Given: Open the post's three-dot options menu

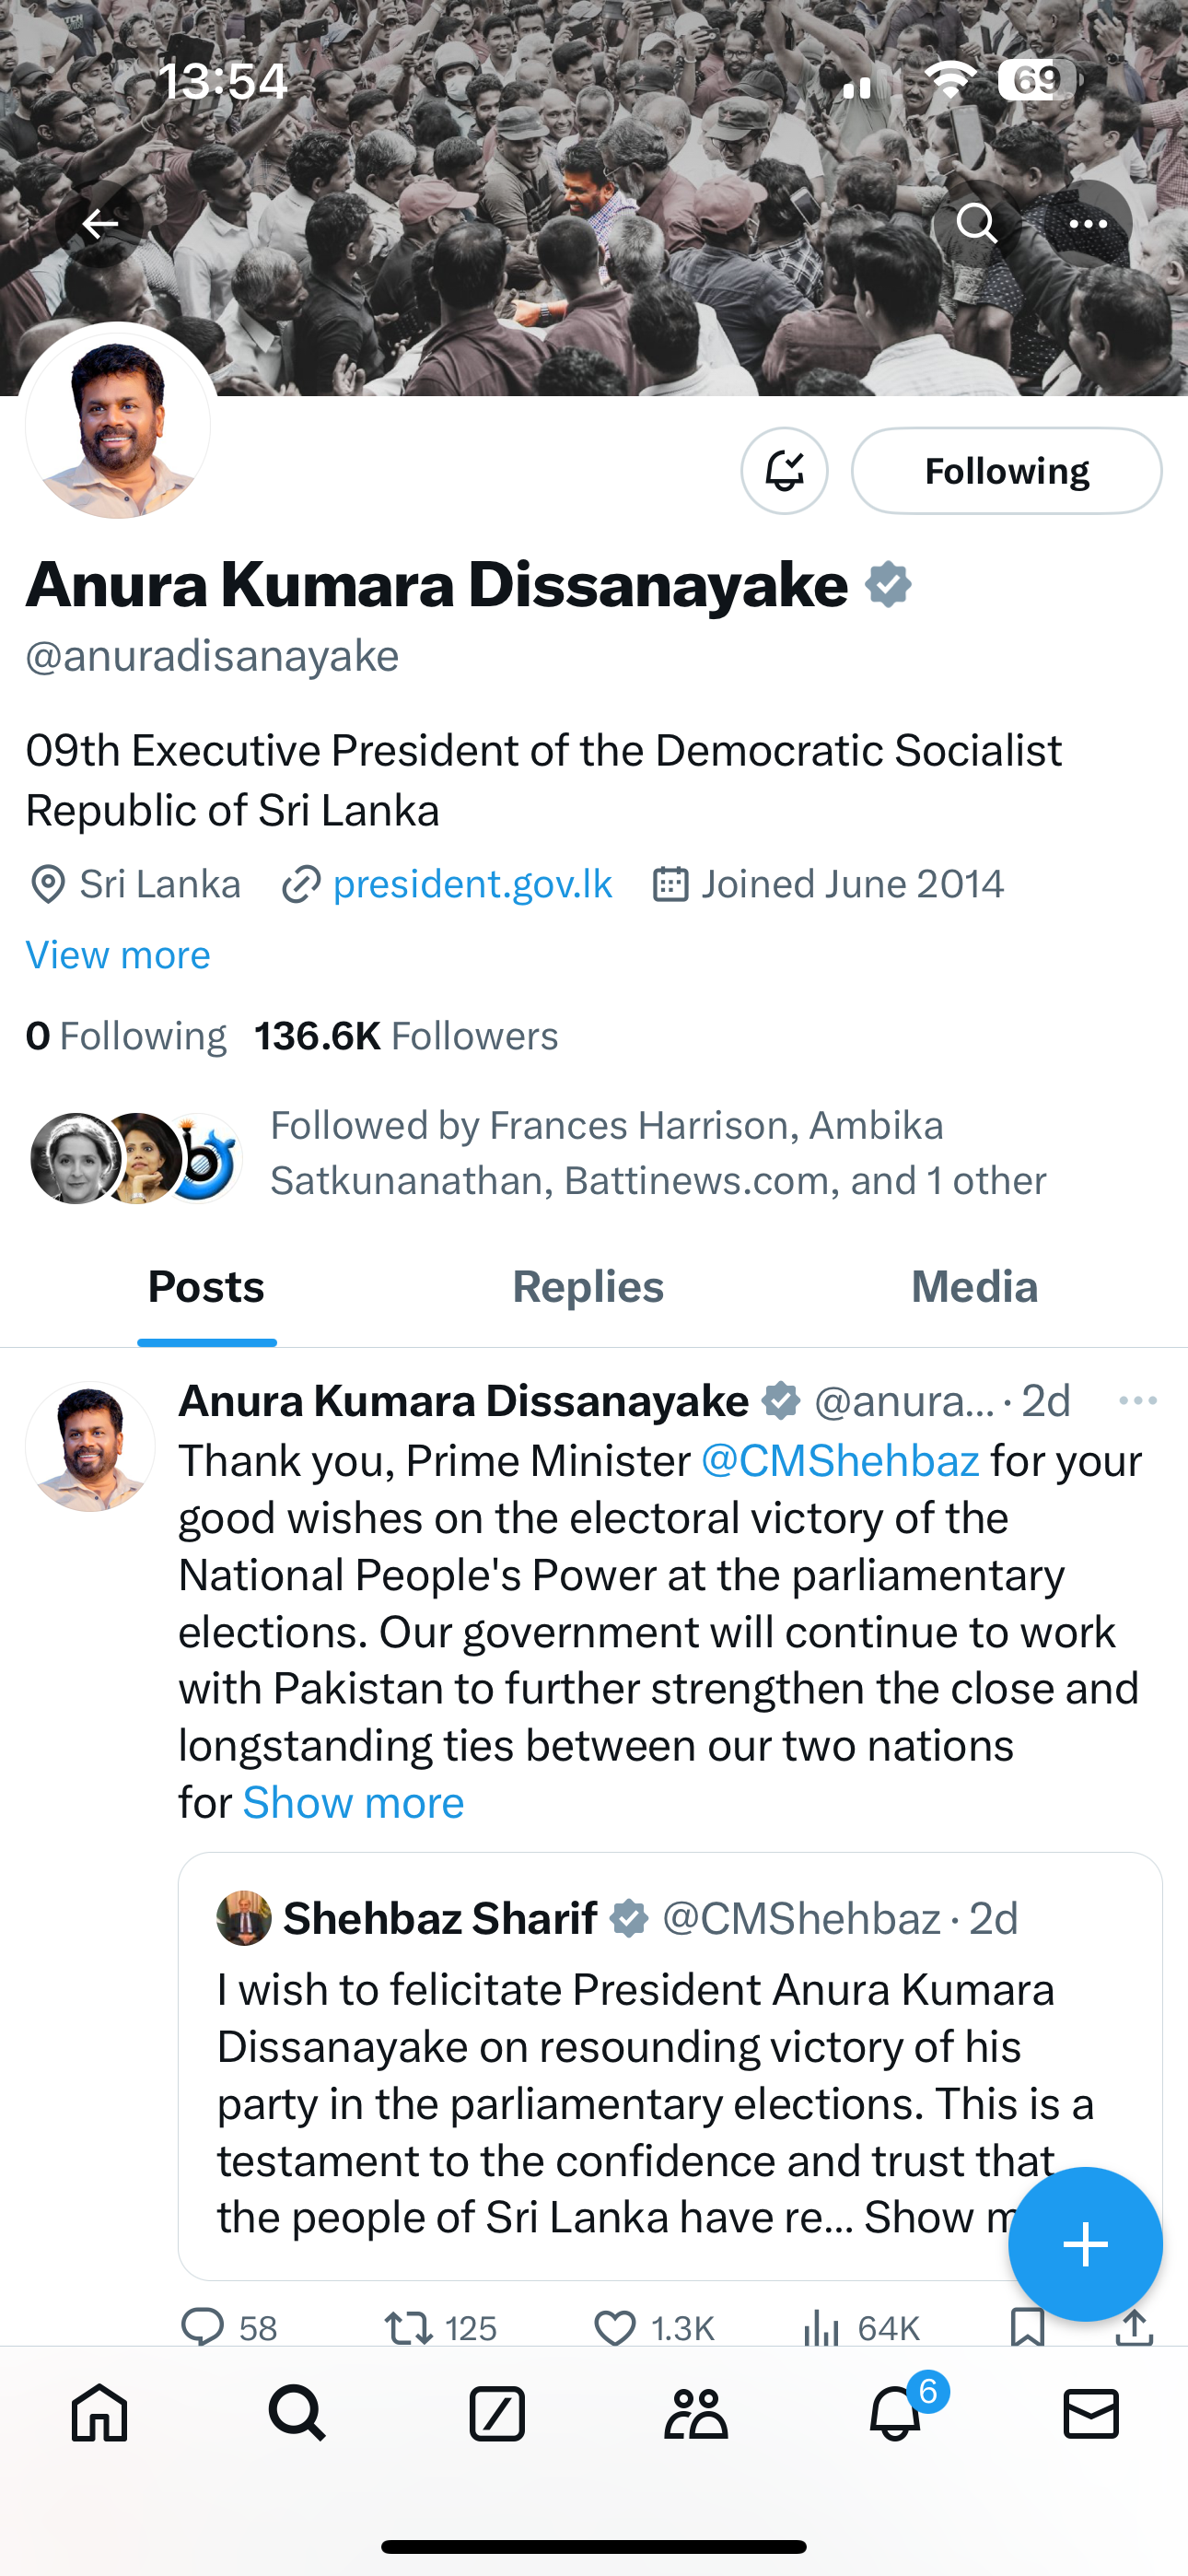Looking at the screenshot, I should pyautogui.click(x=1138, y=1401).
